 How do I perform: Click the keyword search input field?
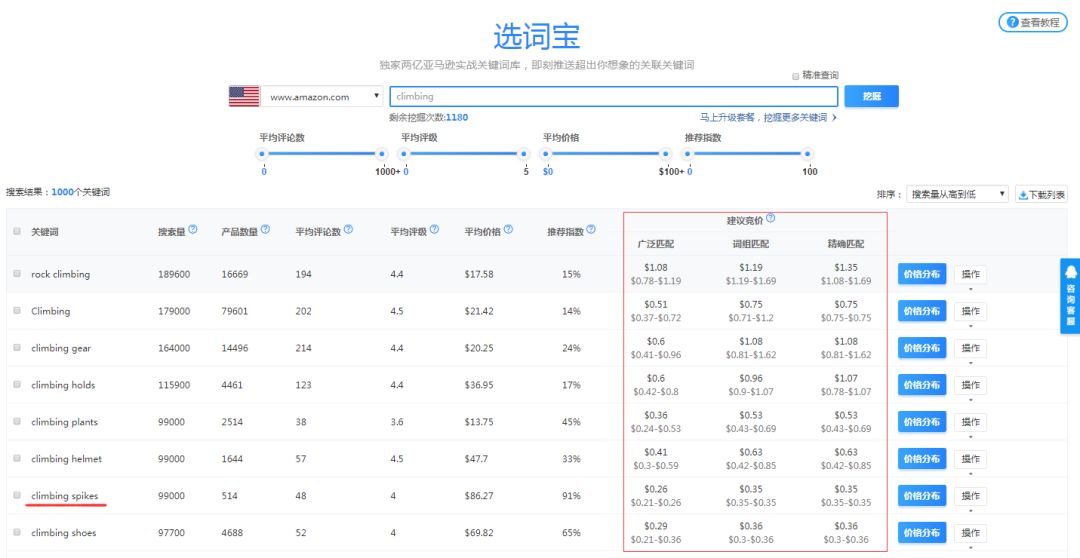point(614,96)
